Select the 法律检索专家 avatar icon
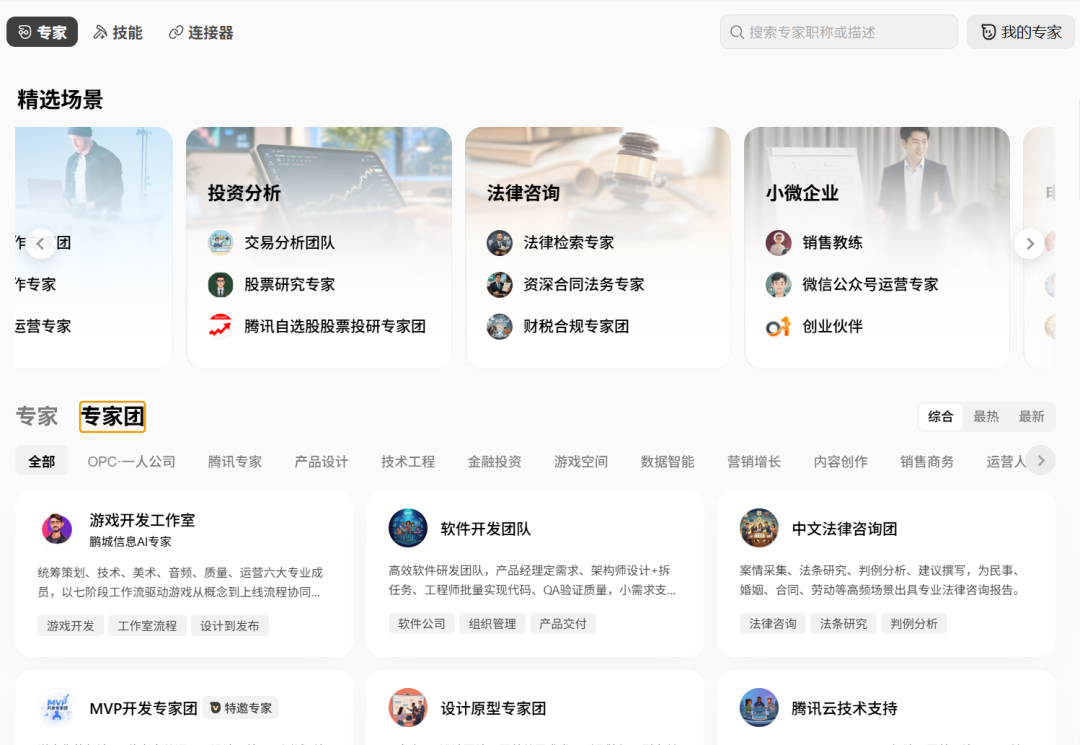 pos(499,242)
